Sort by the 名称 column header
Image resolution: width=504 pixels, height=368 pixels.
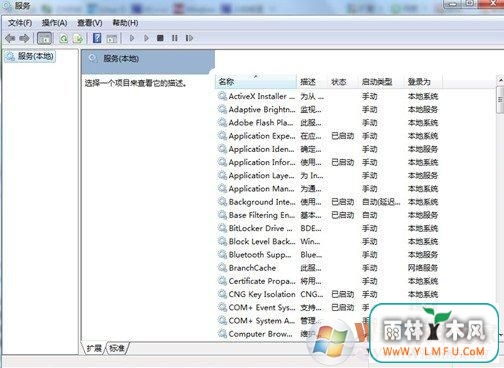[x=256, y=82]
